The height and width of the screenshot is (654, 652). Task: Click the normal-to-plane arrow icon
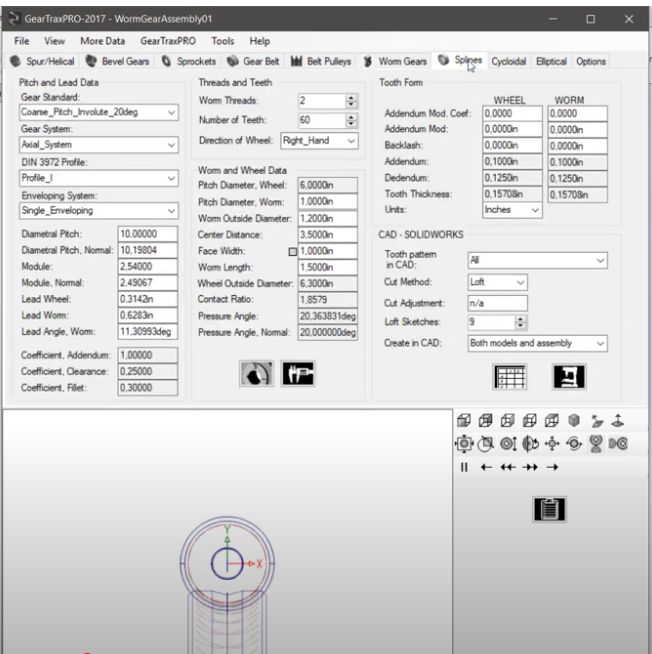point(618,420)
